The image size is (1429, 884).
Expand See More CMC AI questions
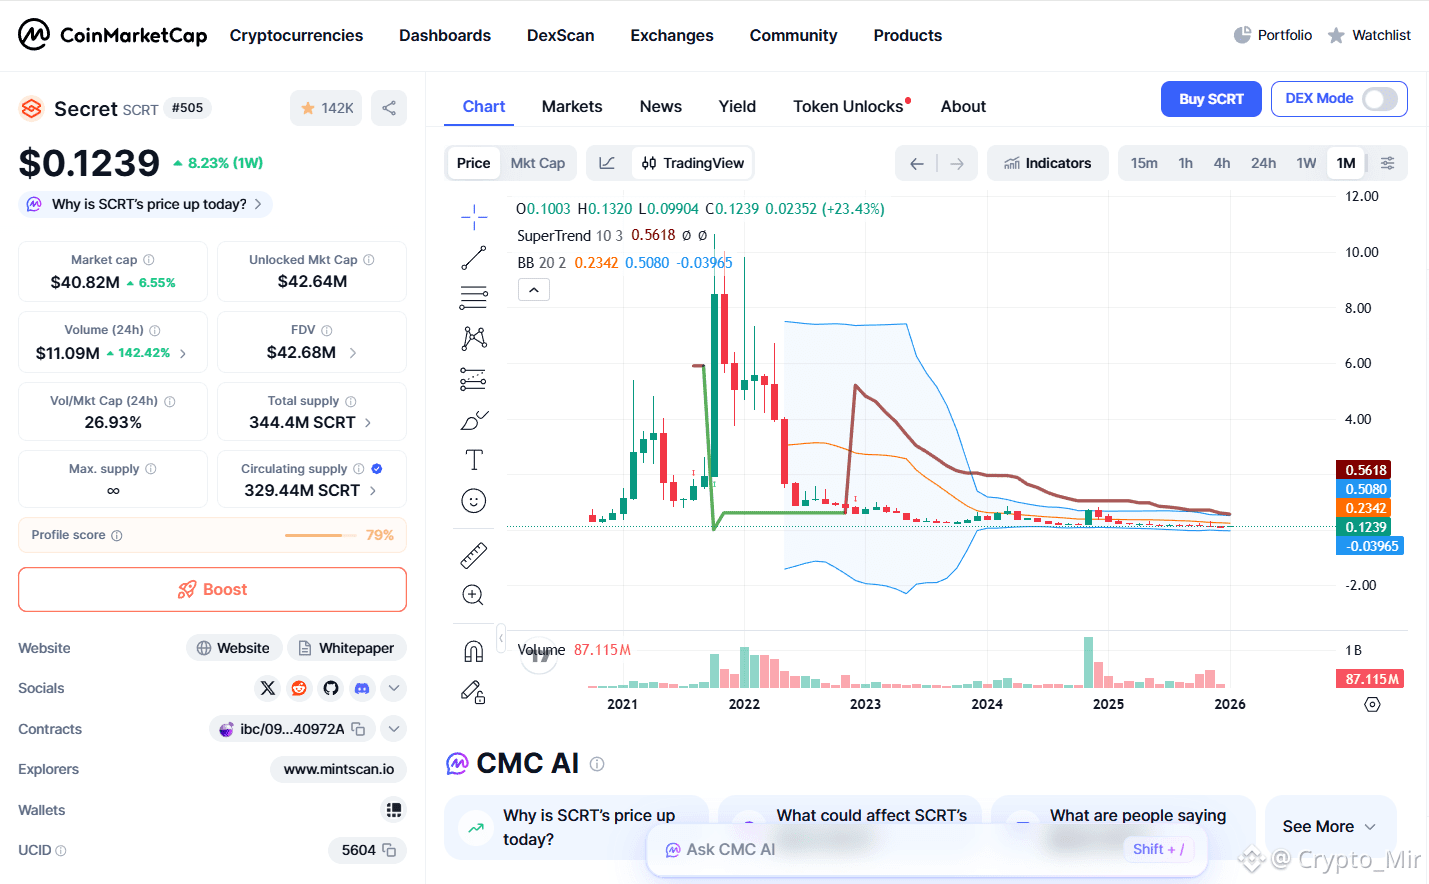click(x=1330, y=827)
